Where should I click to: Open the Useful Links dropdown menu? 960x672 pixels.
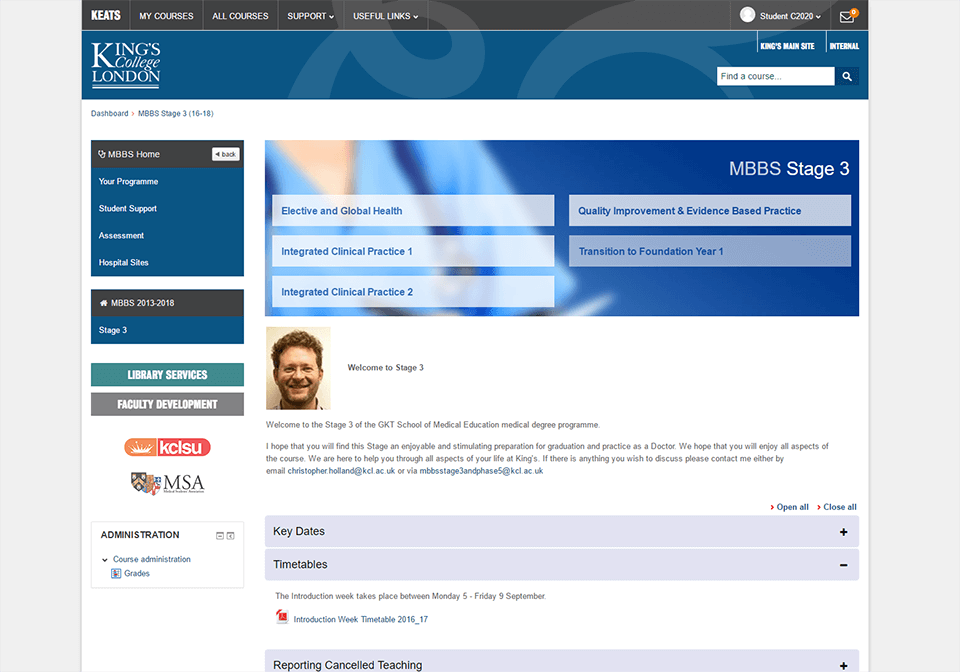point(385,16)
